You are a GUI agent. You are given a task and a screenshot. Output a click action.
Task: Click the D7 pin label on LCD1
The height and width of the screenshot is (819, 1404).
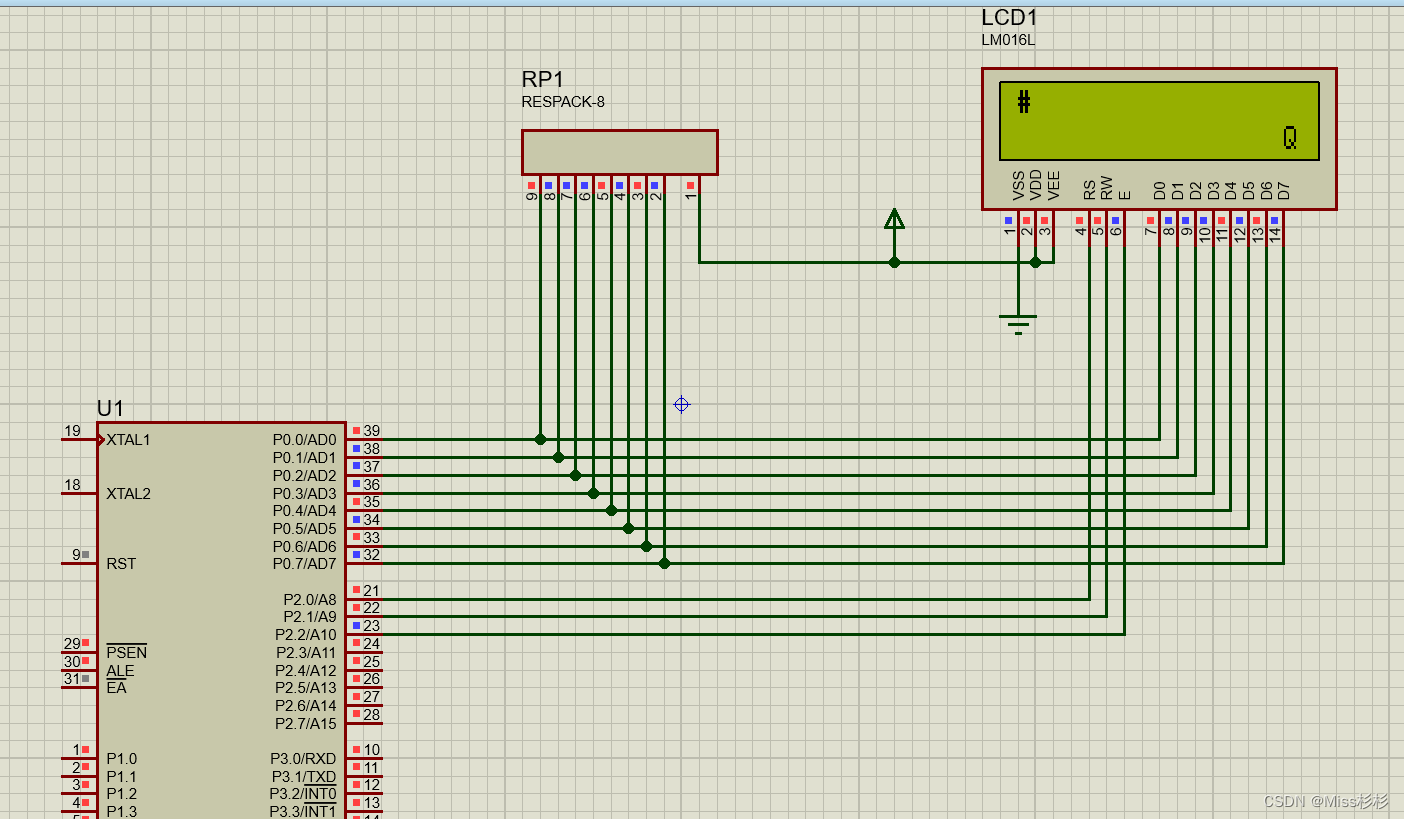[x=1284, y=190]
